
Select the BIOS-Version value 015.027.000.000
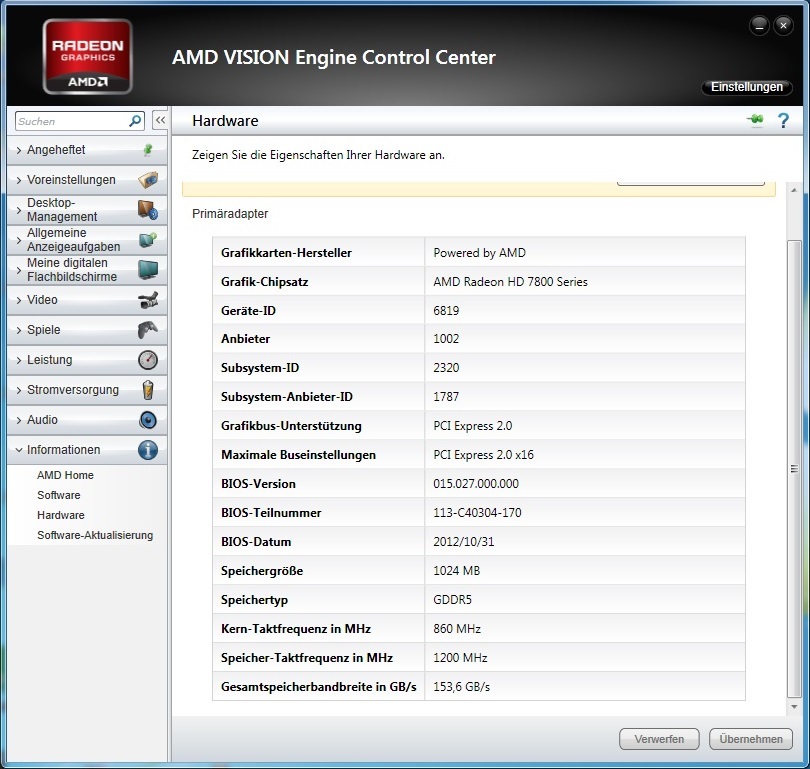(x=476, y=484)
